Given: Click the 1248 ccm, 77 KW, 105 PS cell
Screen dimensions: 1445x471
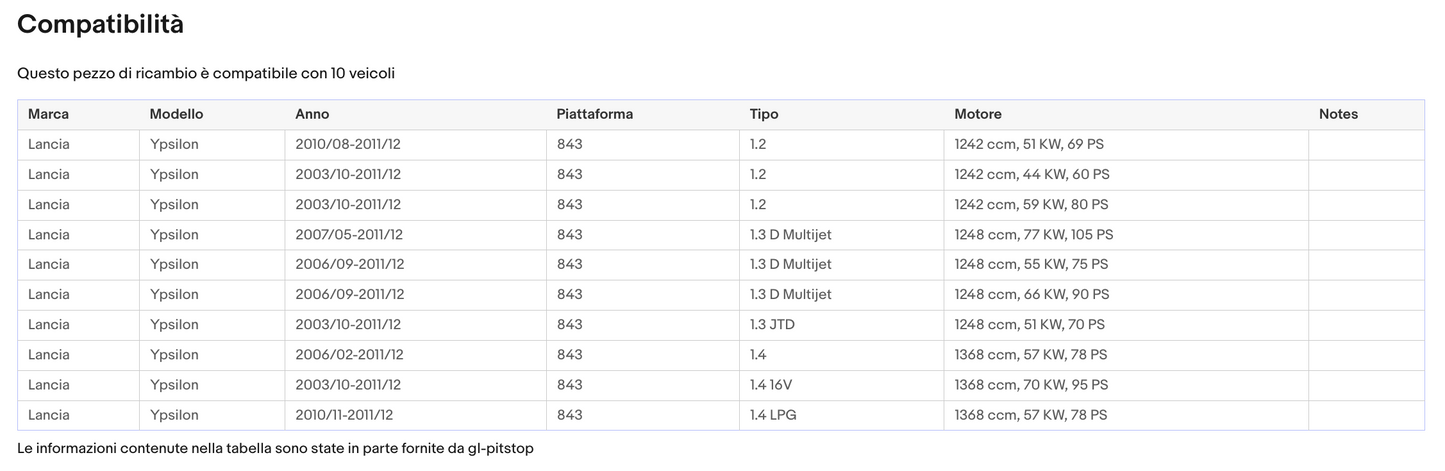Looking at the screenshot, I should (x=1033, y=235).
